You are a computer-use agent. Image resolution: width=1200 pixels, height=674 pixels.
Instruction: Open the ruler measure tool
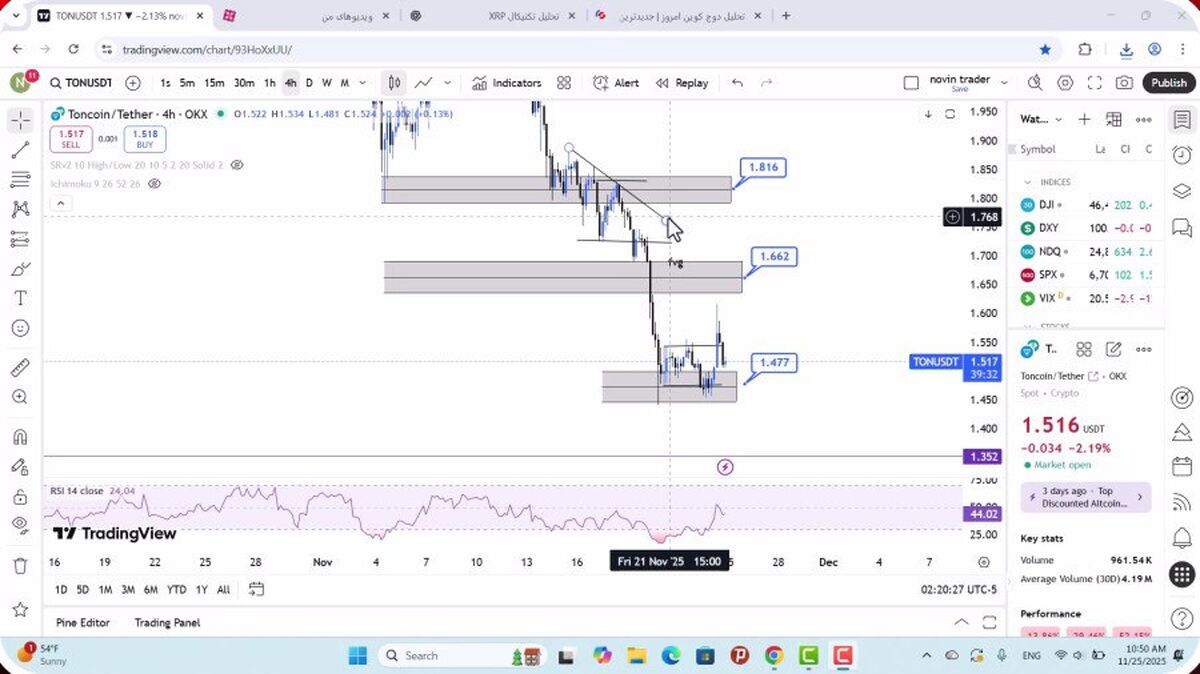[x=20, y=367]
